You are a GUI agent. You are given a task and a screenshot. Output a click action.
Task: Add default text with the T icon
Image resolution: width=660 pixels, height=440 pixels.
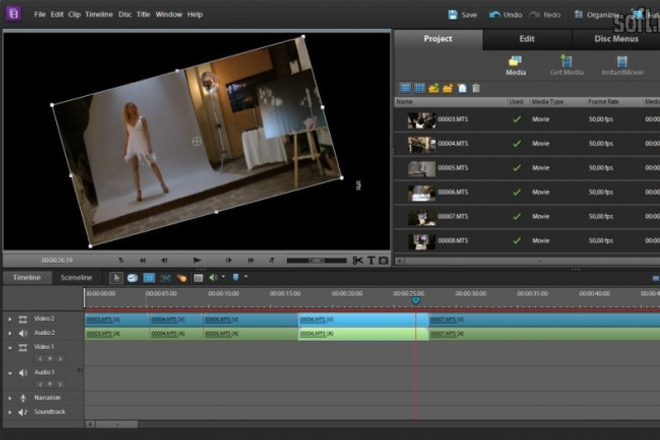371,261
